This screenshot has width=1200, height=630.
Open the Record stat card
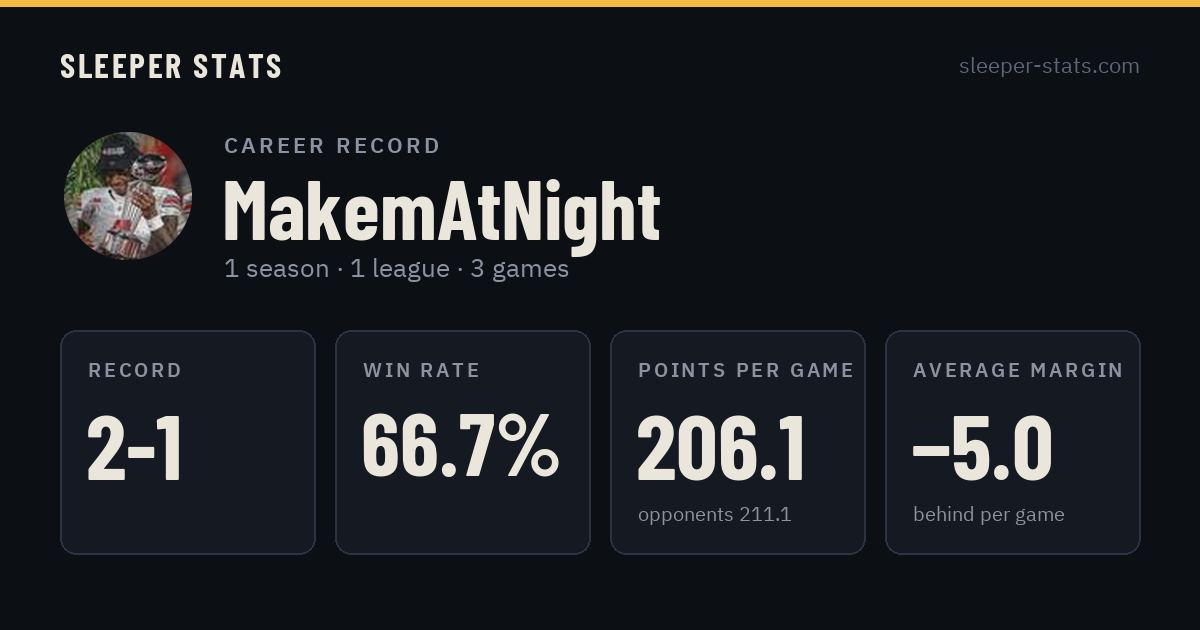click(x=188, y=442)
